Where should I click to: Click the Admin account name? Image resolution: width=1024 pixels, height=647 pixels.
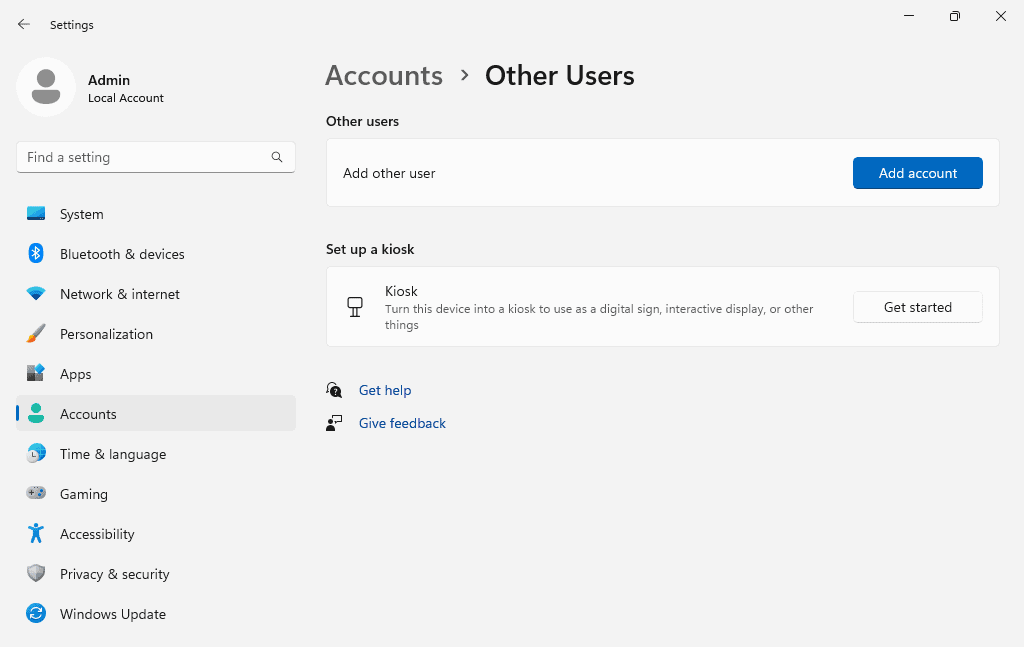click(109, 80)
